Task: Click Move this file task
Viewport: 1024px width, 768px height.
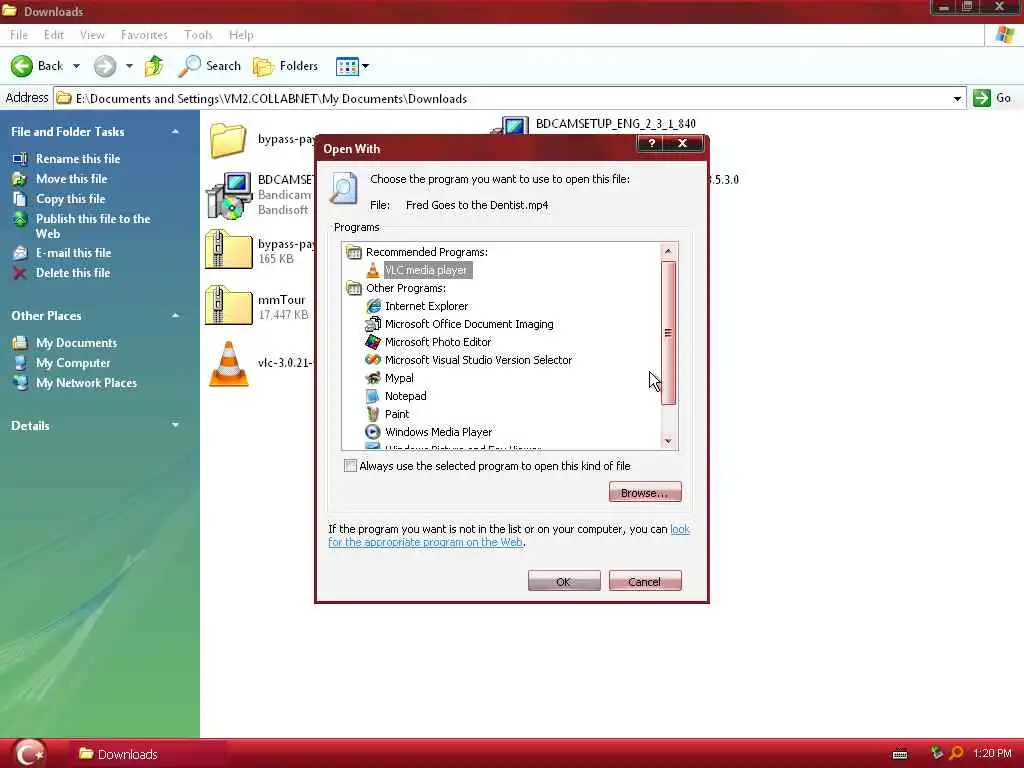Action: click(71, 179)
